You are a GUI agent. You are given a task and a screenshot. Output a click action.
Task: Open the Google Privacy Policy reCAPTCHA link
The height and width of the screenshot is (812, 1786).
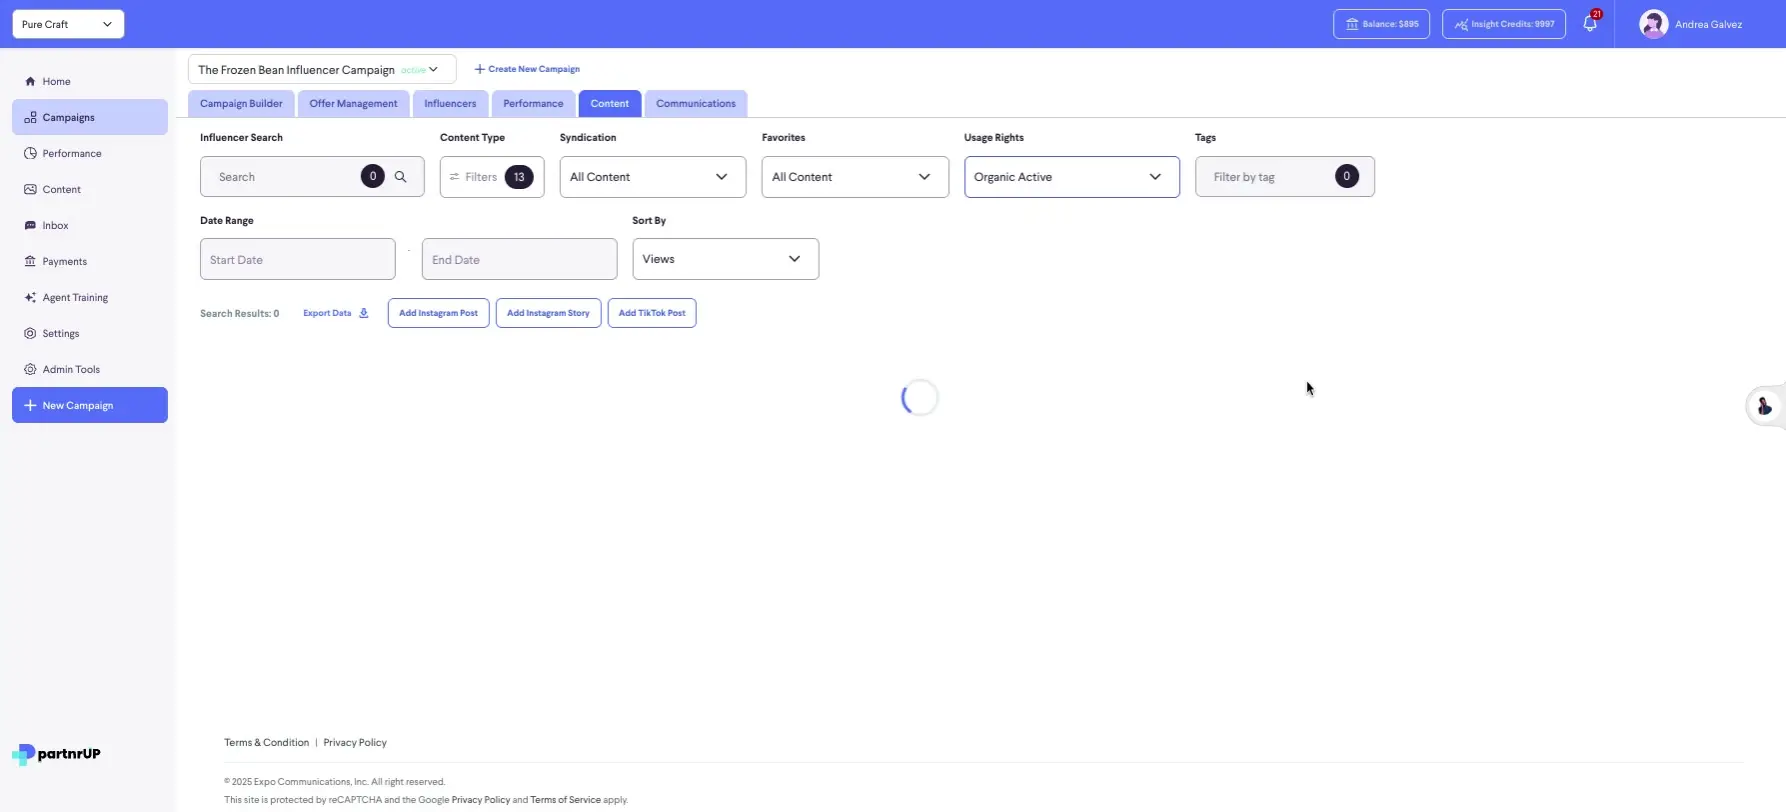click(x=480, y=800)
